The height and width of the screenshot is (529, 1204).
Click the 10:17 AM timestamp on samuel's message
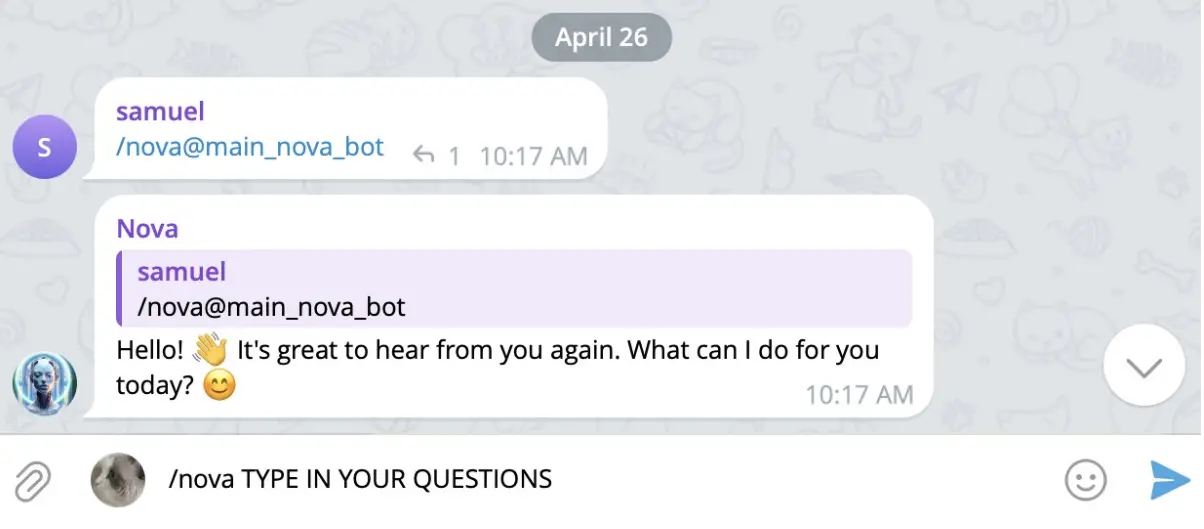[x=533, y=157]
